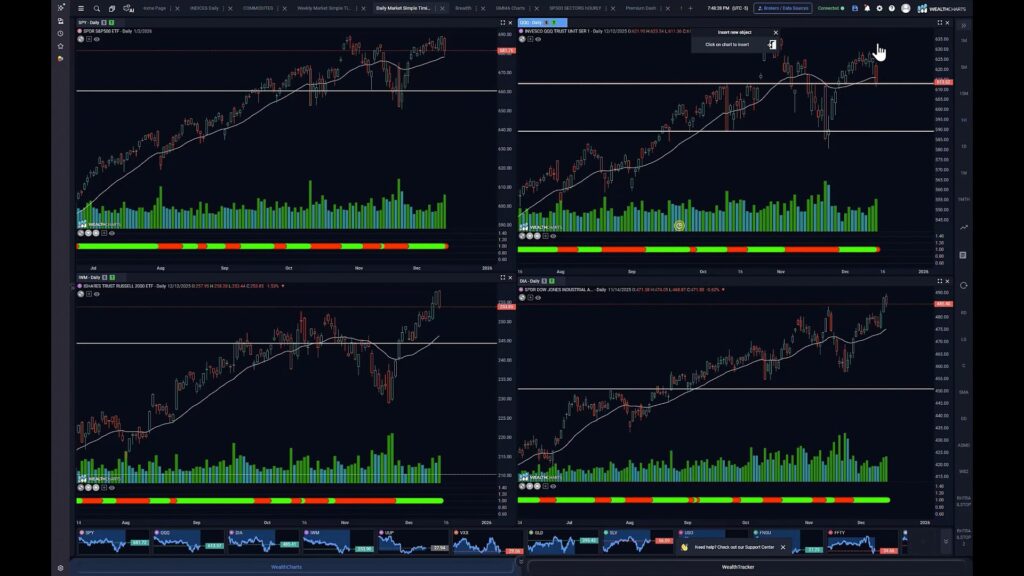Click the save layout icon beside Connected

pos(855,8)
